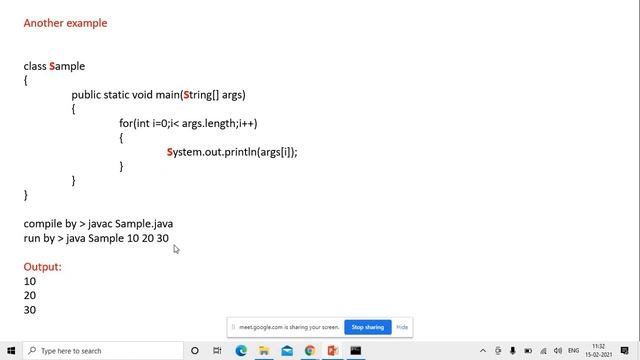The width and height of the screenshot is (640, 360).
Task: Click output value 20
Action: pyautogui.click(x=30, y=296)
